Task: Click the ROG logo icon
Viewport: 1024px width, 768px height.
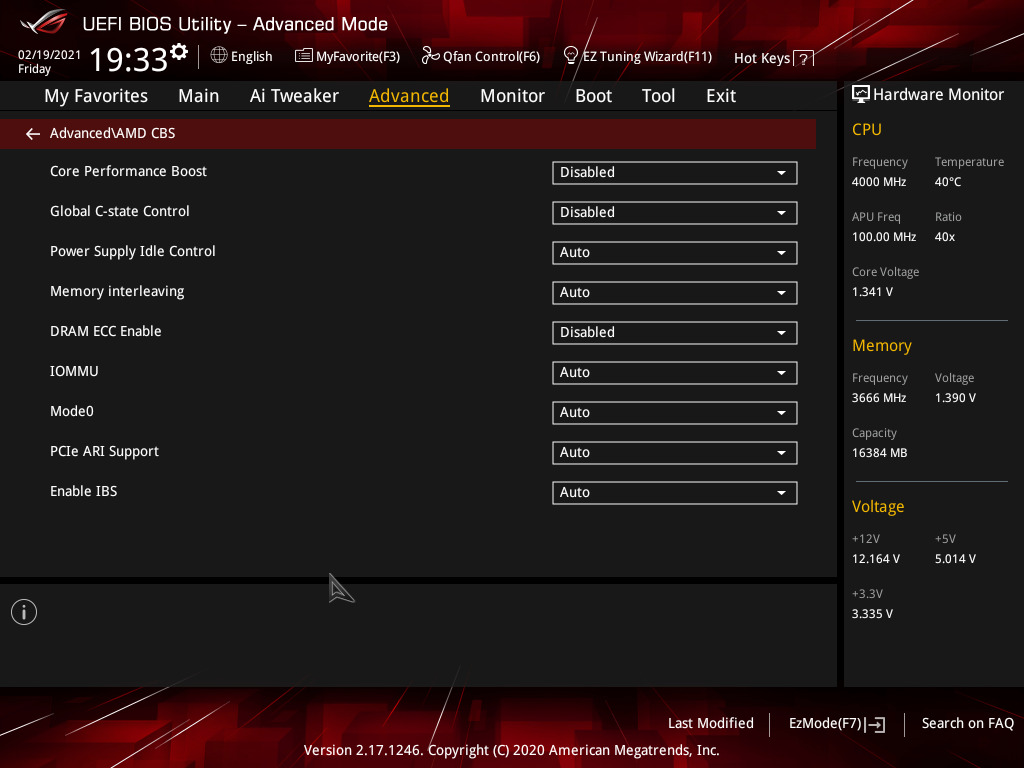Action: click(44, 22)
